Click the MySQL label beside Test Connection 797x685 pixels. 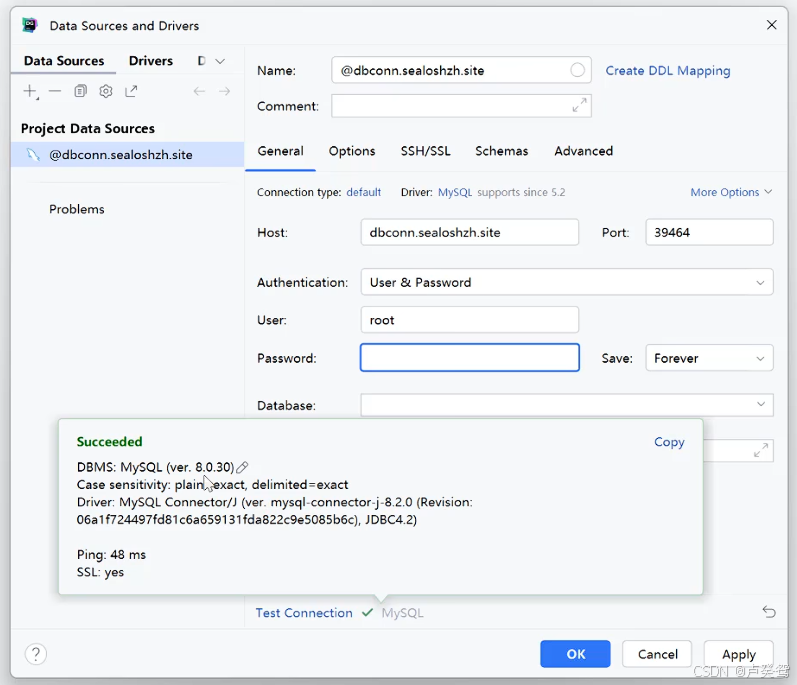coord(402,613)
